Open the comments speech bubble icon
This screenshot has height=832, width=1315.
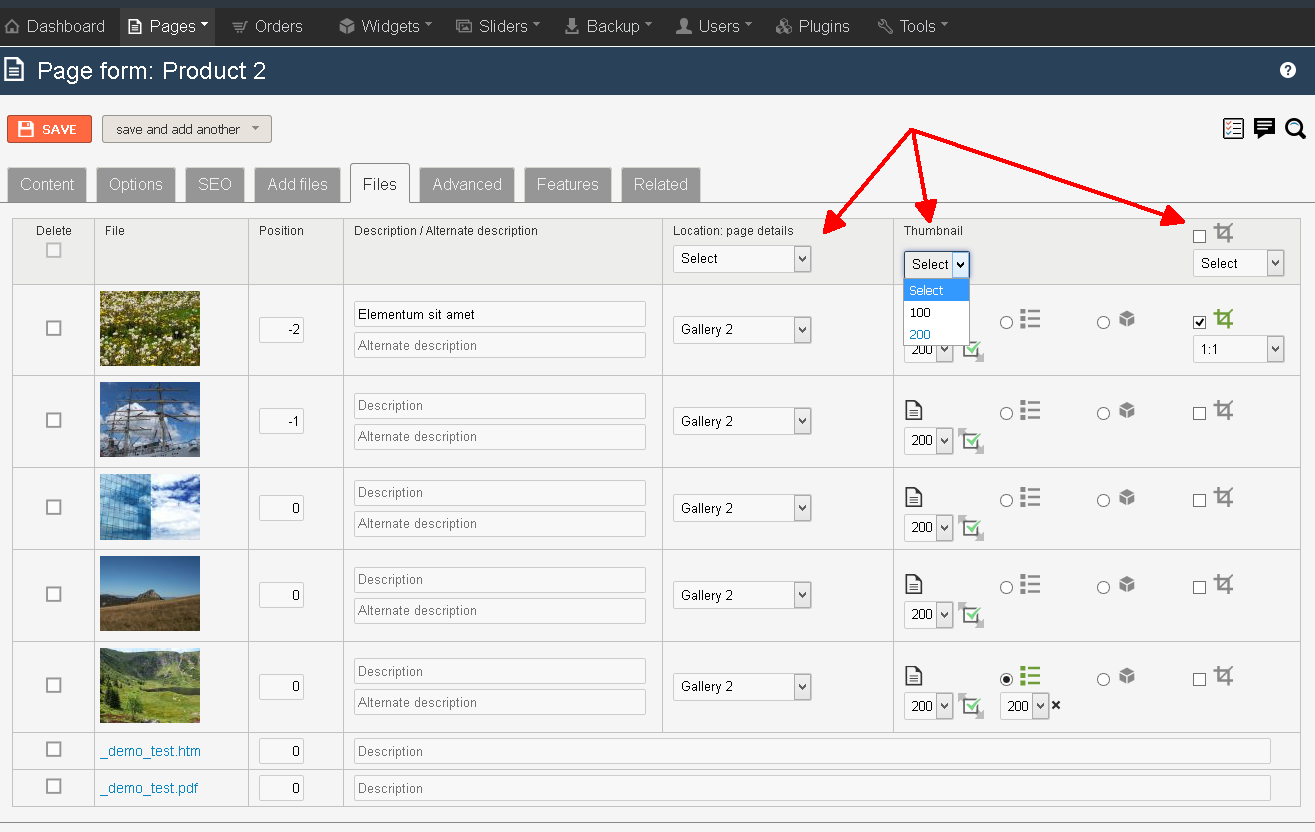[1264, 128]
